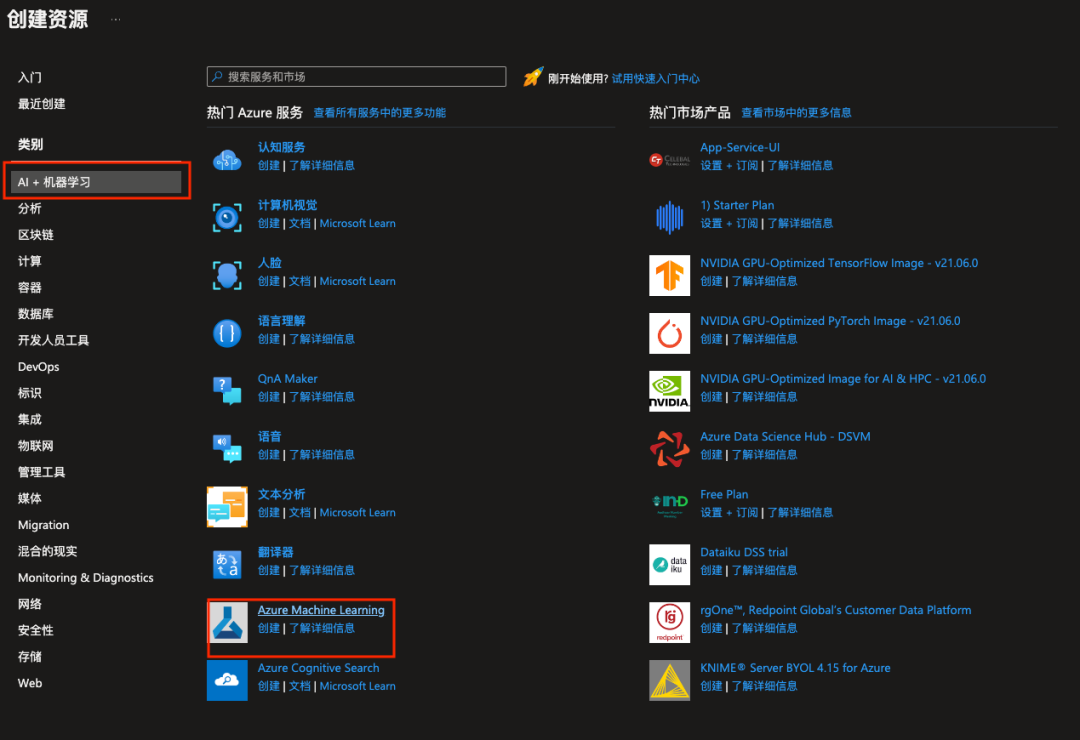The width and height of the screenshot is (1080, 740).
Task: Open the Azure Machine Learning title link
Action: [321, 610]
